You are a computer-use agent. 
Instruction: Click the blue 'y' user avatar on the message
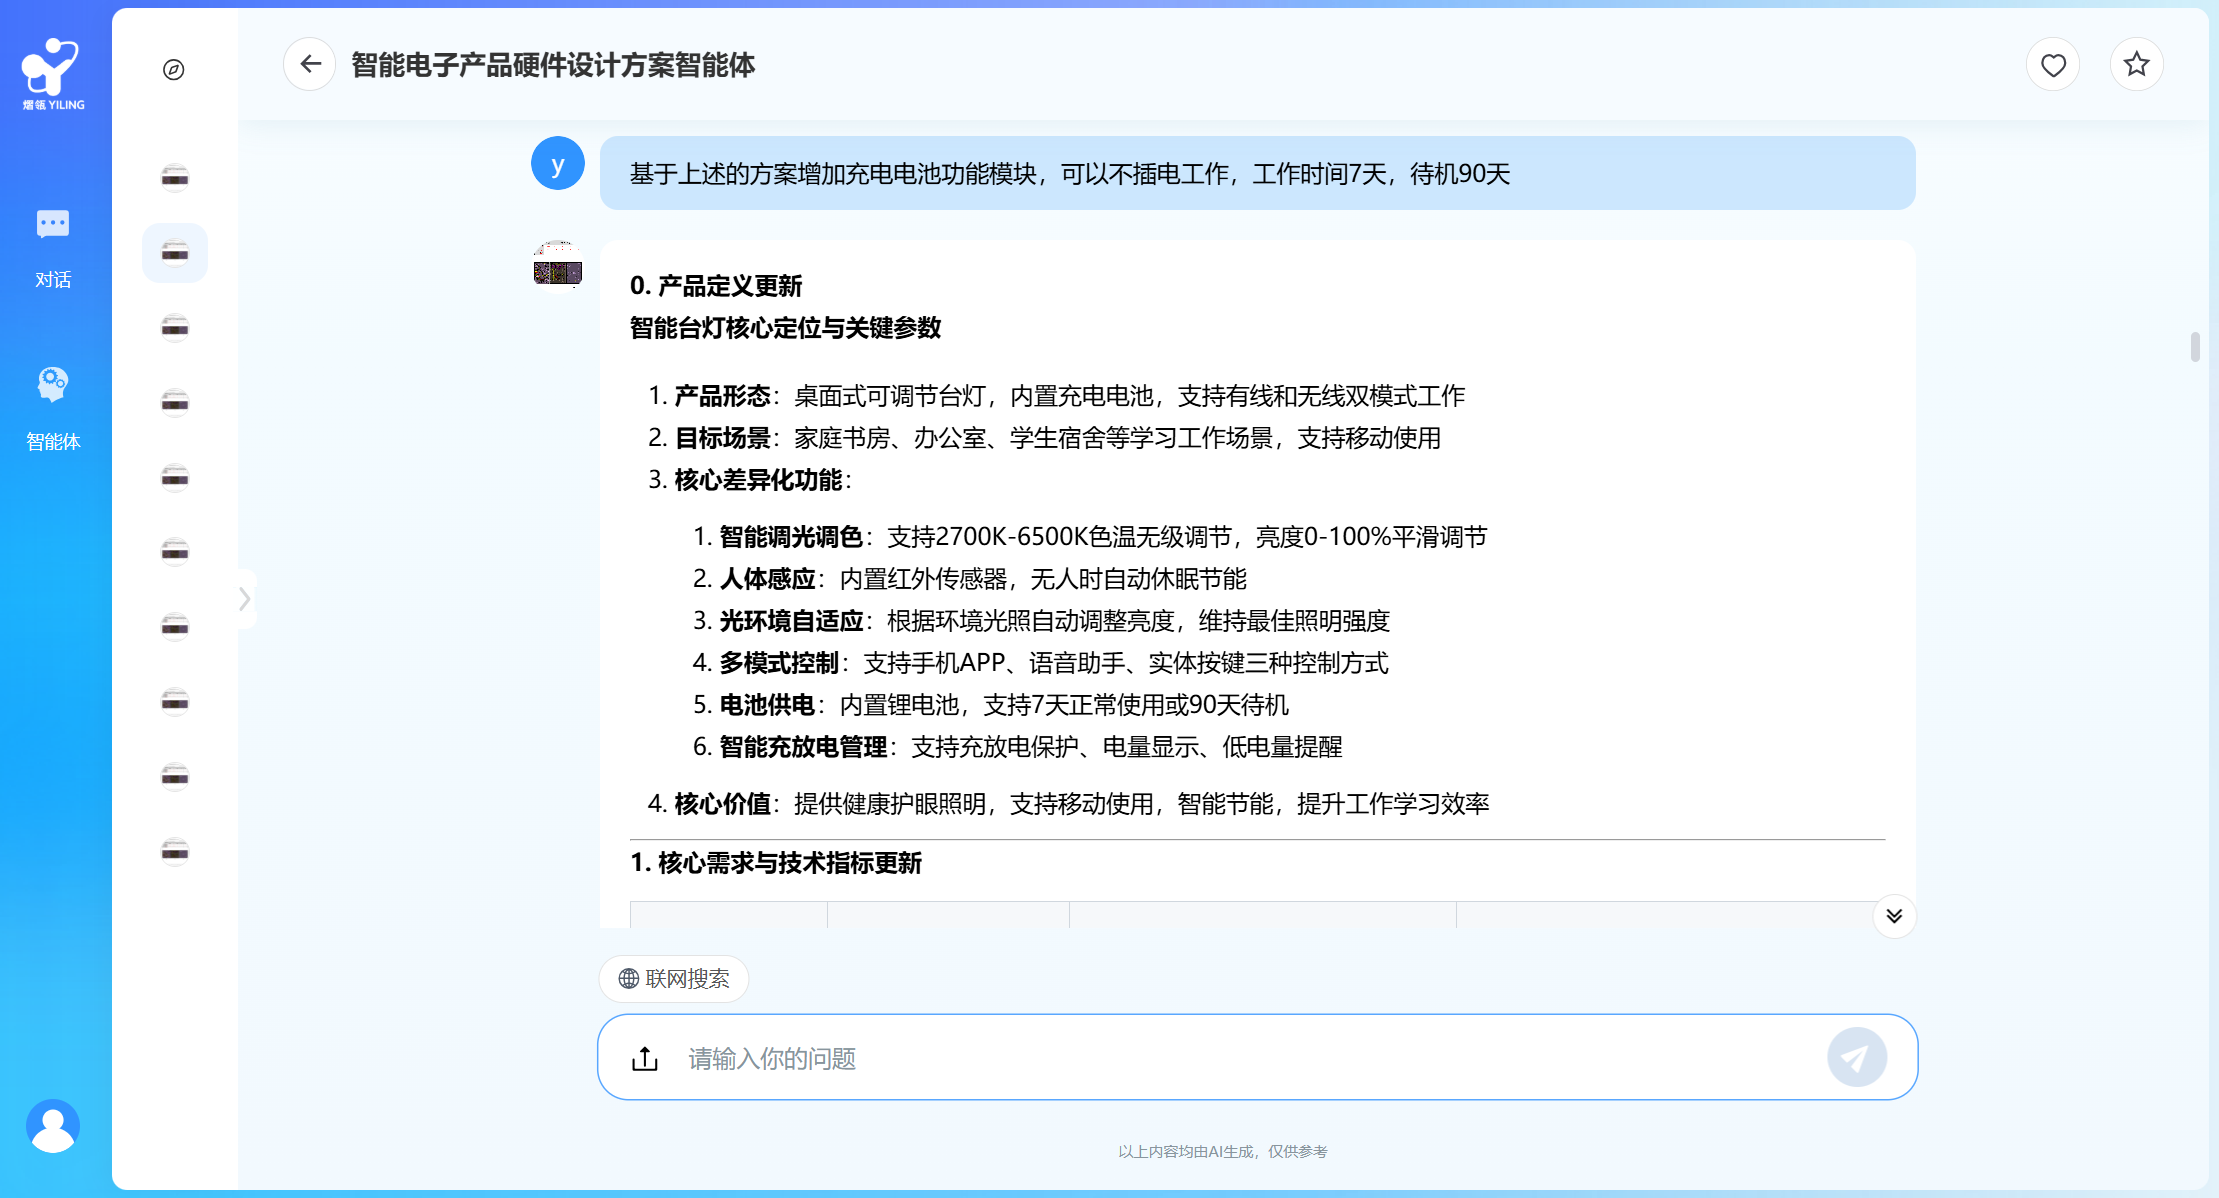[557, 163]
